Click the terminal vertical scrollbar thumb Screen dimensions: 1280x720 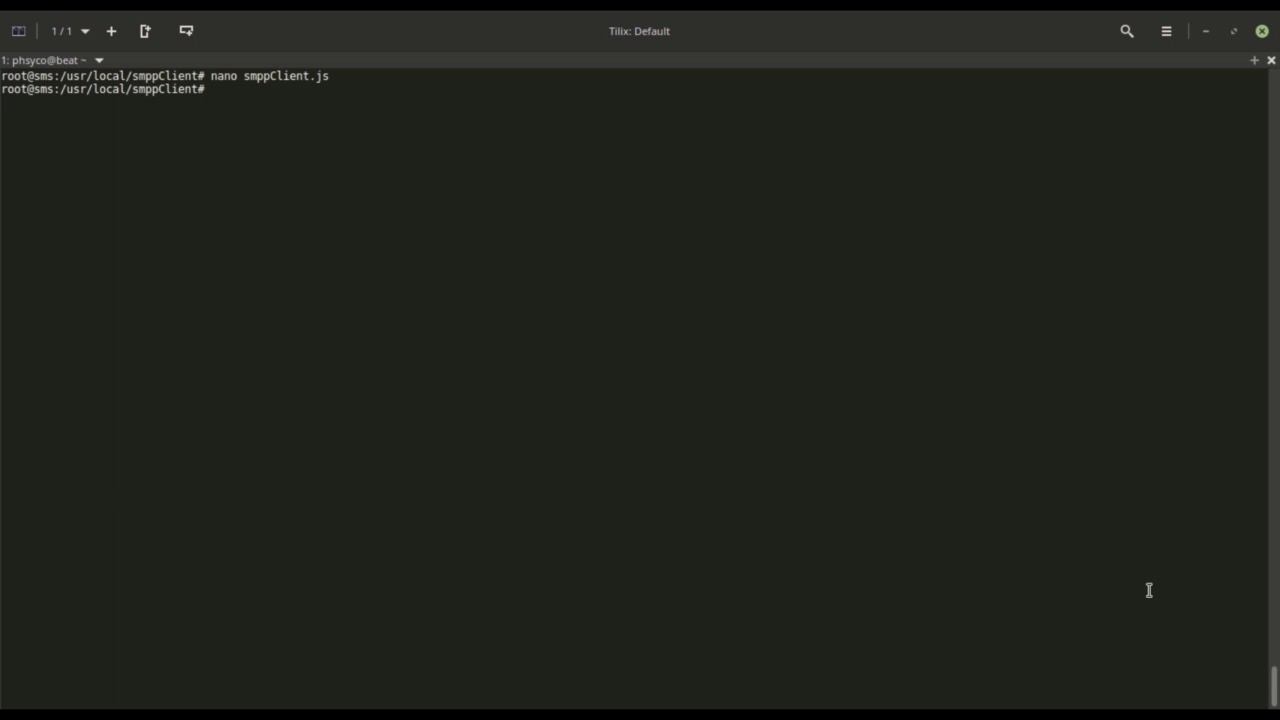(1274, 686)
